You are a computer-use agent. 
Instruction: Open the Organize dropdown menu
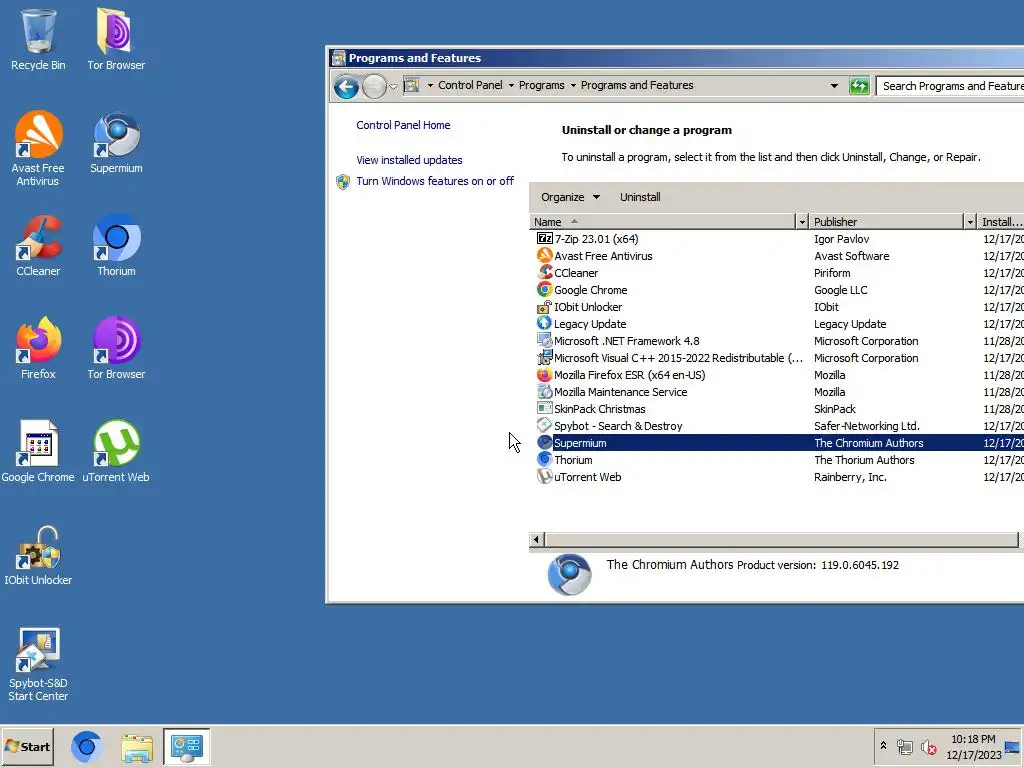(x=570, y=197)
